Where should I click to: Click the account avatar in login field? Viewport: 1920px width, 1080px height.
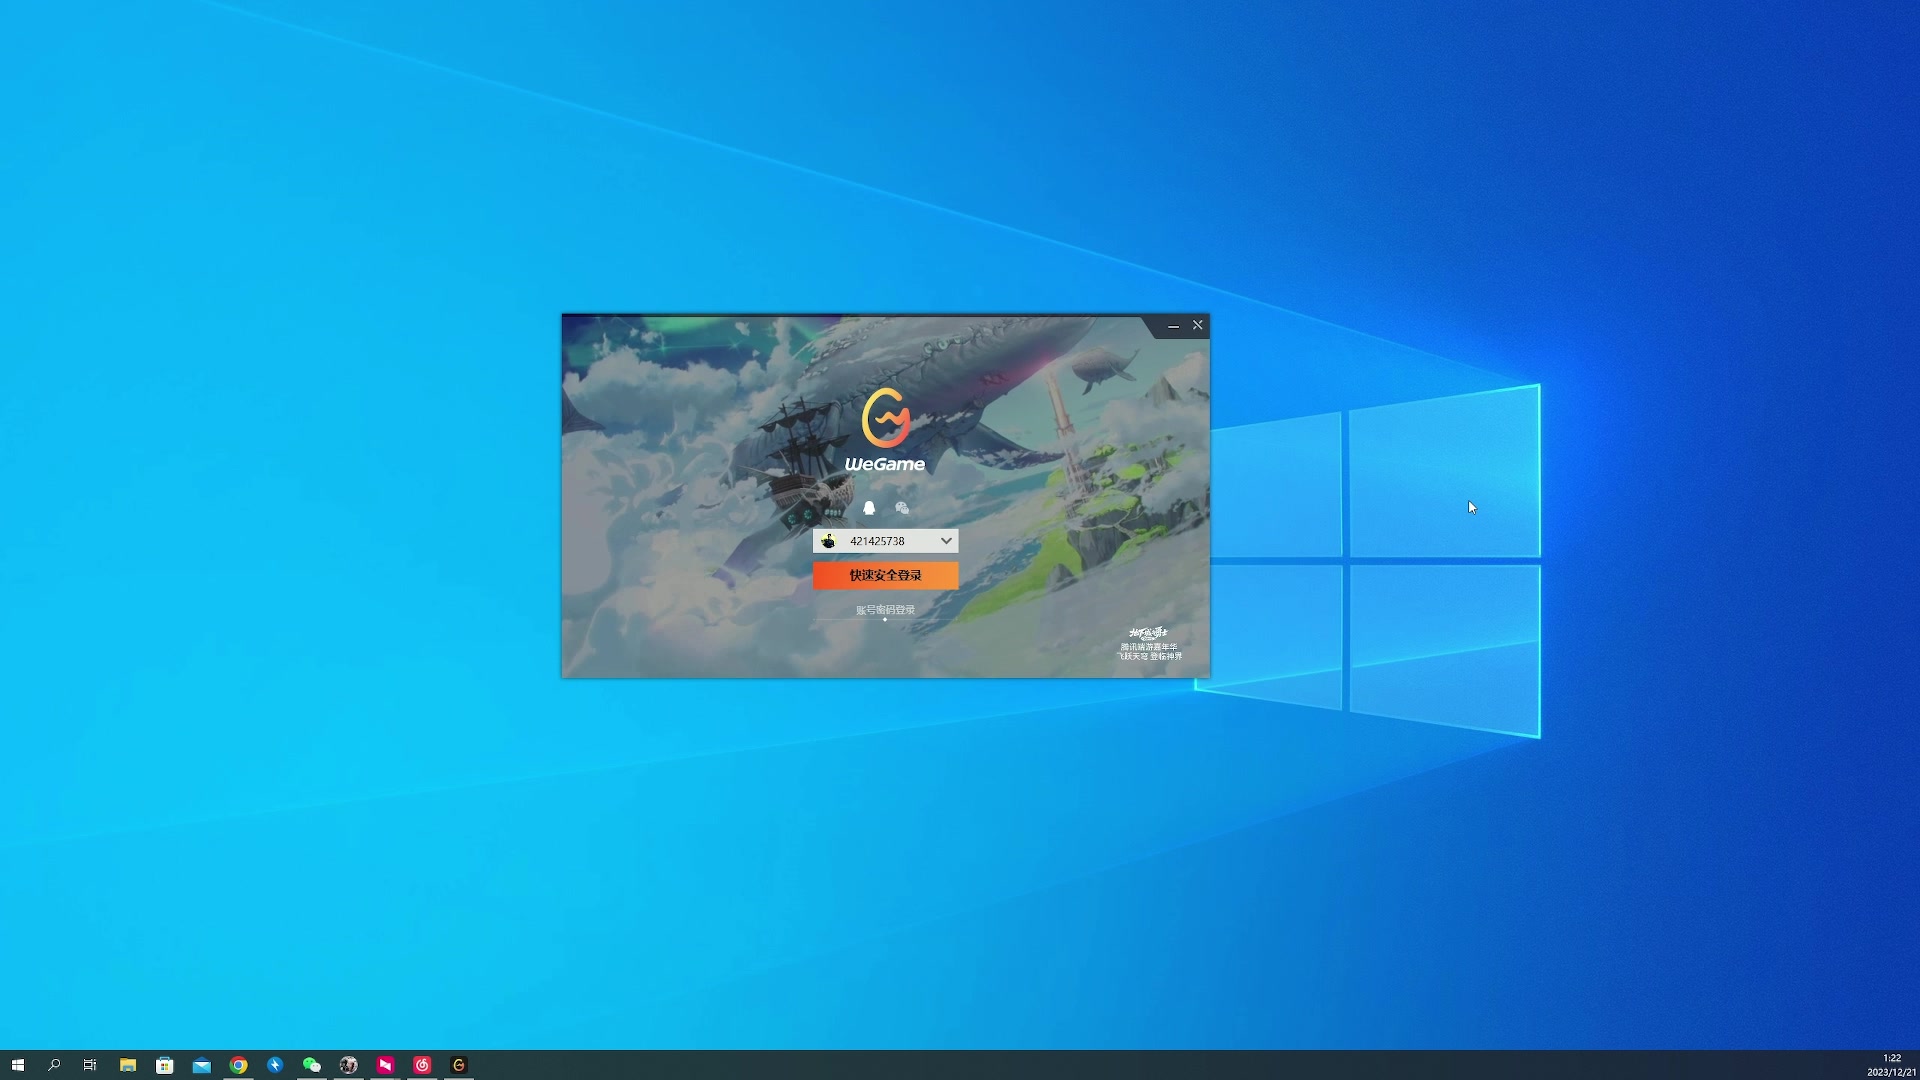tap(828, 541)
